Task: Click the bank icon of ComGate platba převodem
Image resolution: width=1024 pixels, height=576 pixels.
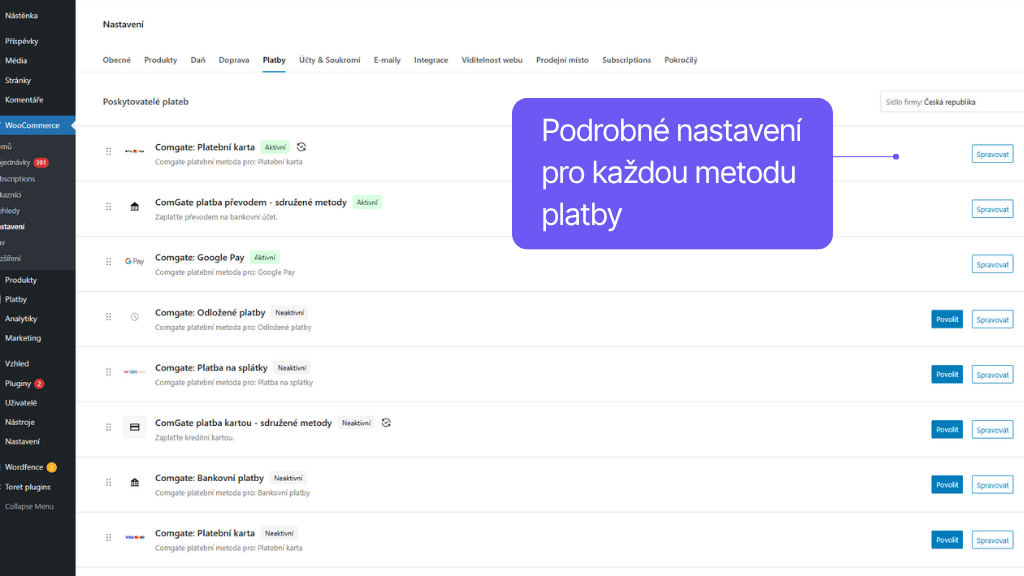Action: tap(135, 207)
